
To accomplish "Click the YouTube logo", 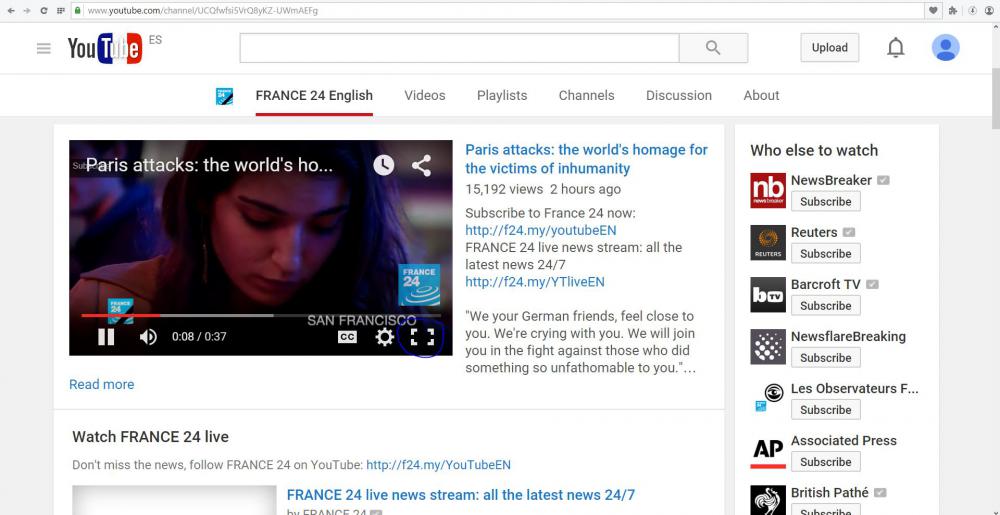I will tap(104, 48).
